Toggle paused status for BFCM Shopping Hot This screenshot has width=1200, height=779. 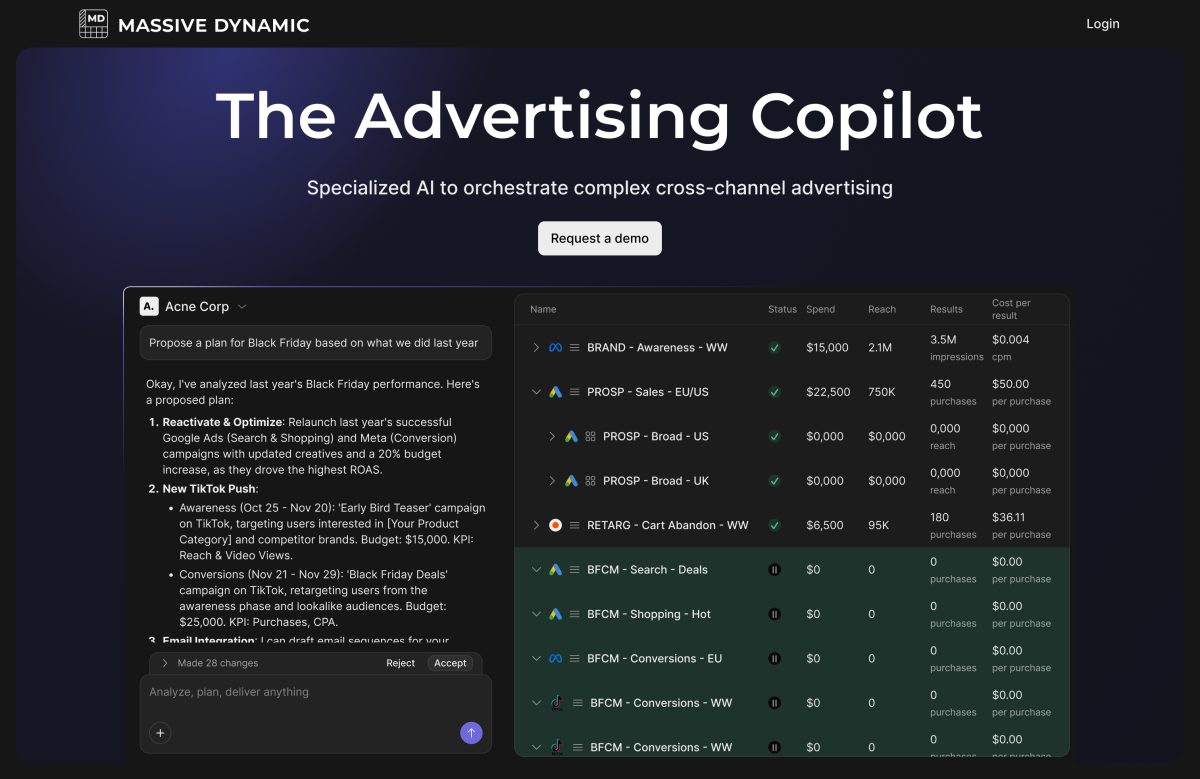click(774, 614)
